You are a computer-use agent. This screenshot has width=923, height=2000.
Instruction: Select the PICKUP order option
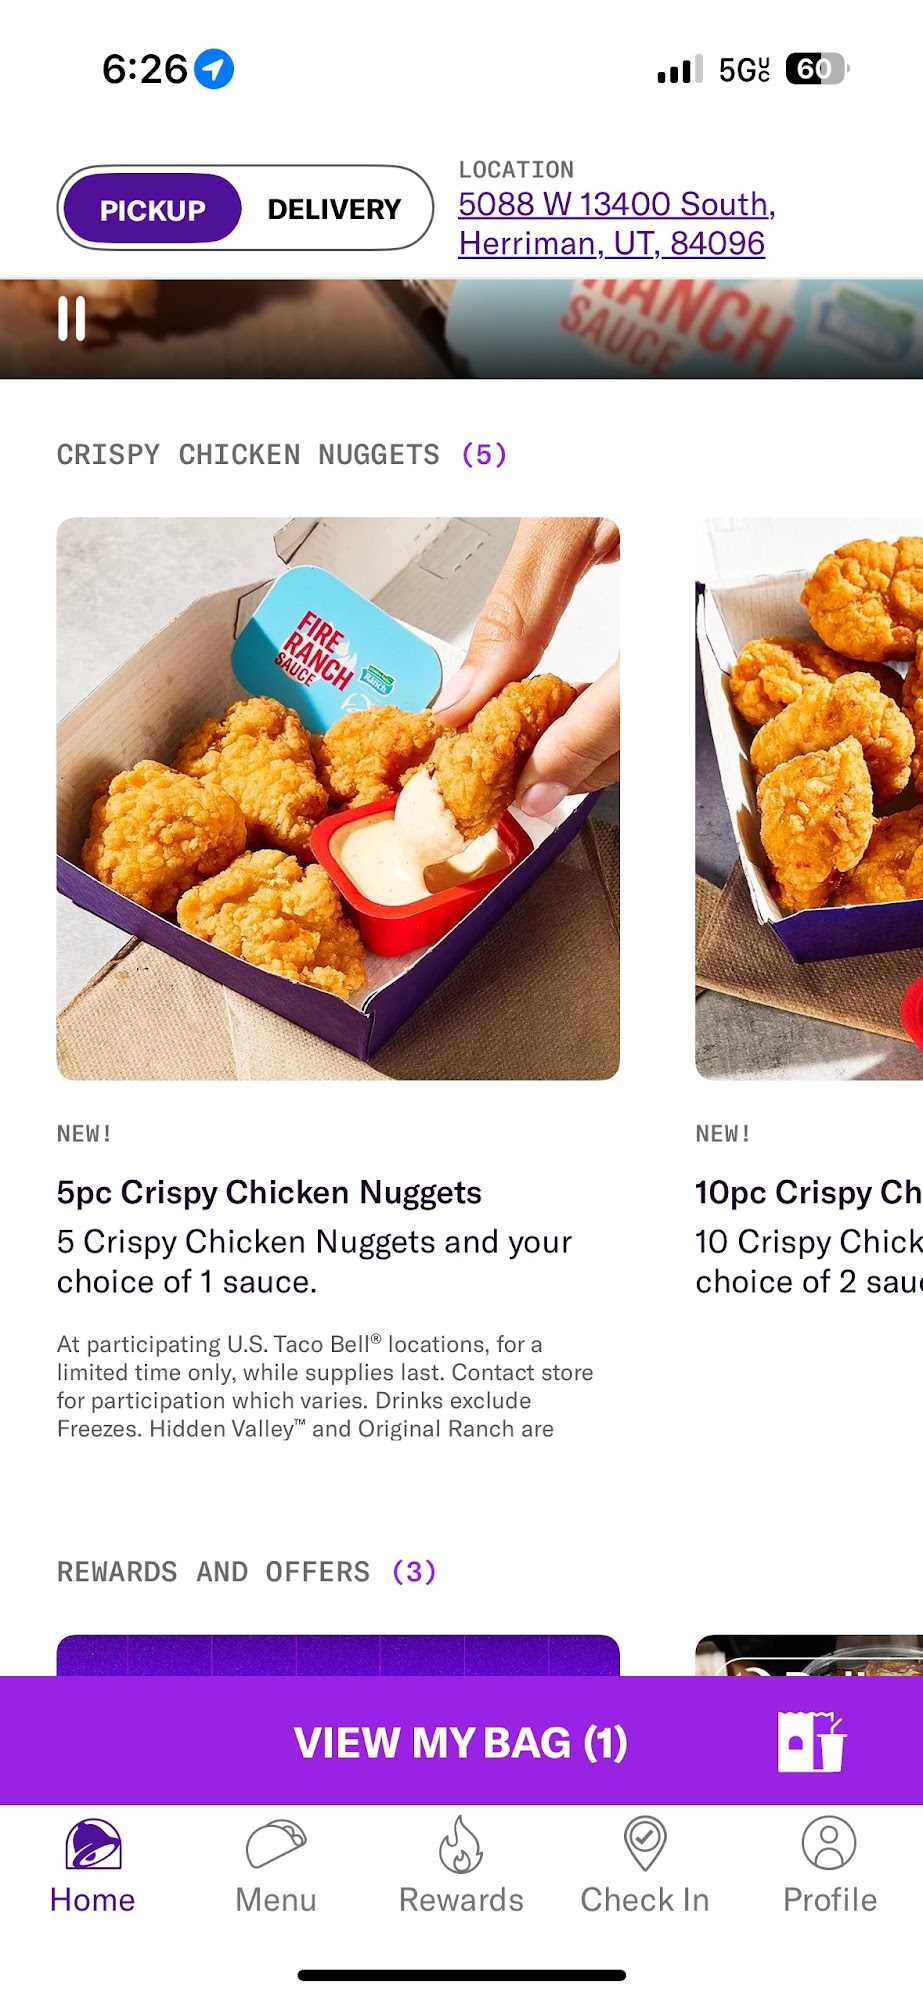[x=152, y=209]
